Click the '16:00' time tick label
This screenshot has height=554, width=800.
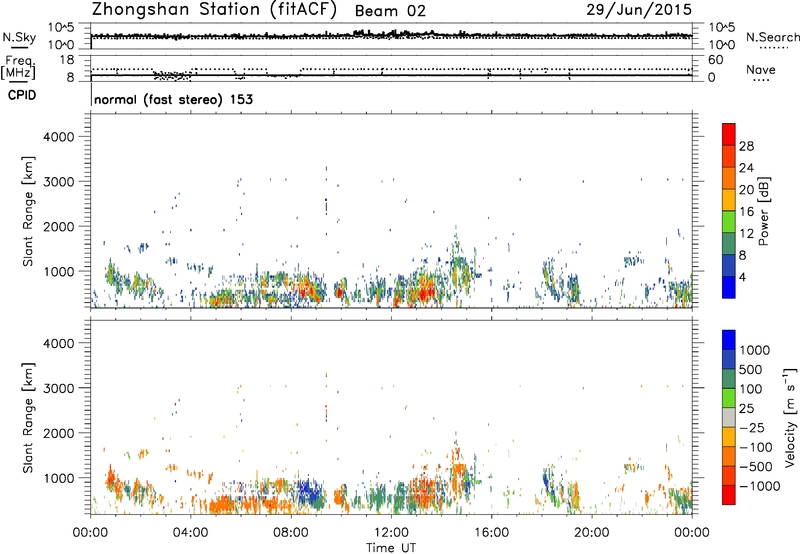pos(491,533)
